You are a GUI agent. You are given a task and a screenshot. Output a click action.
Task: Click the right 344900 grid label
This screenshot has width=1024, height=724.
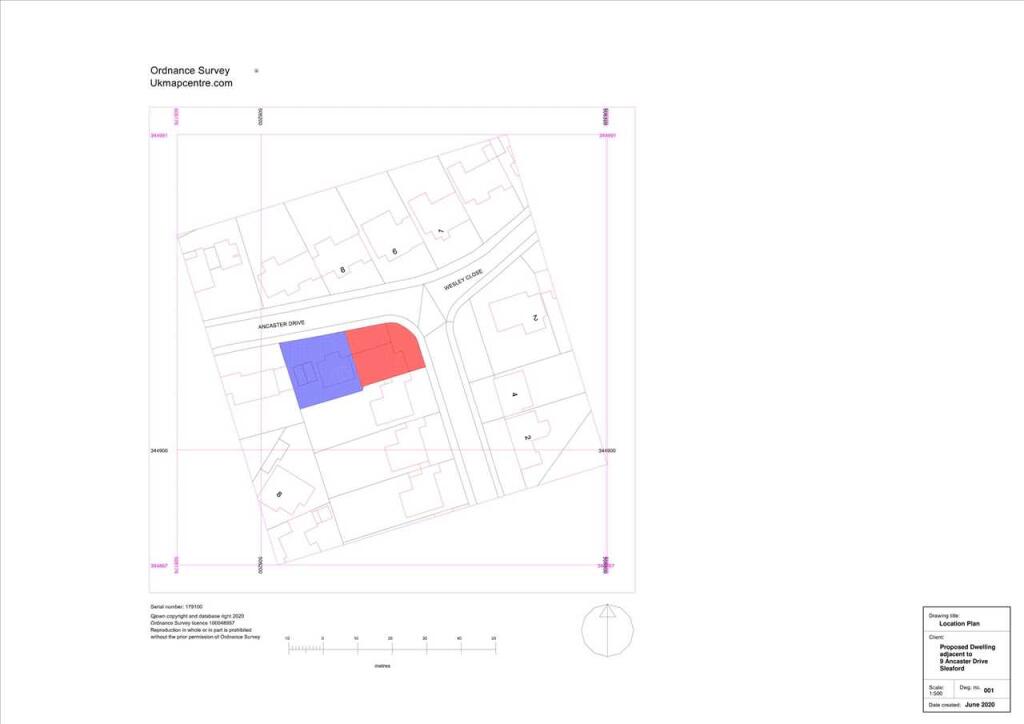[608, 451]
